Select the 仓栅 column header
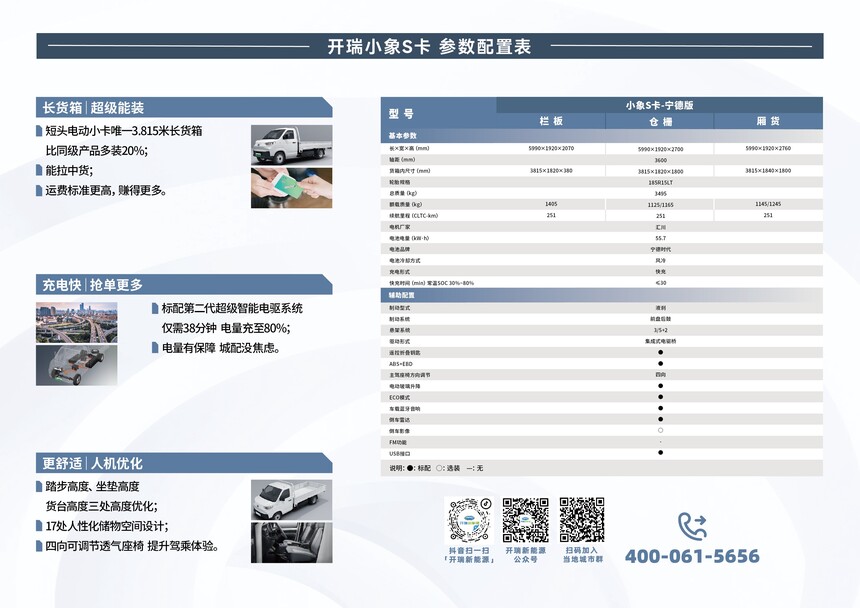Image resolution: width=860 pixels, height=608 pixels. point(660,121)
